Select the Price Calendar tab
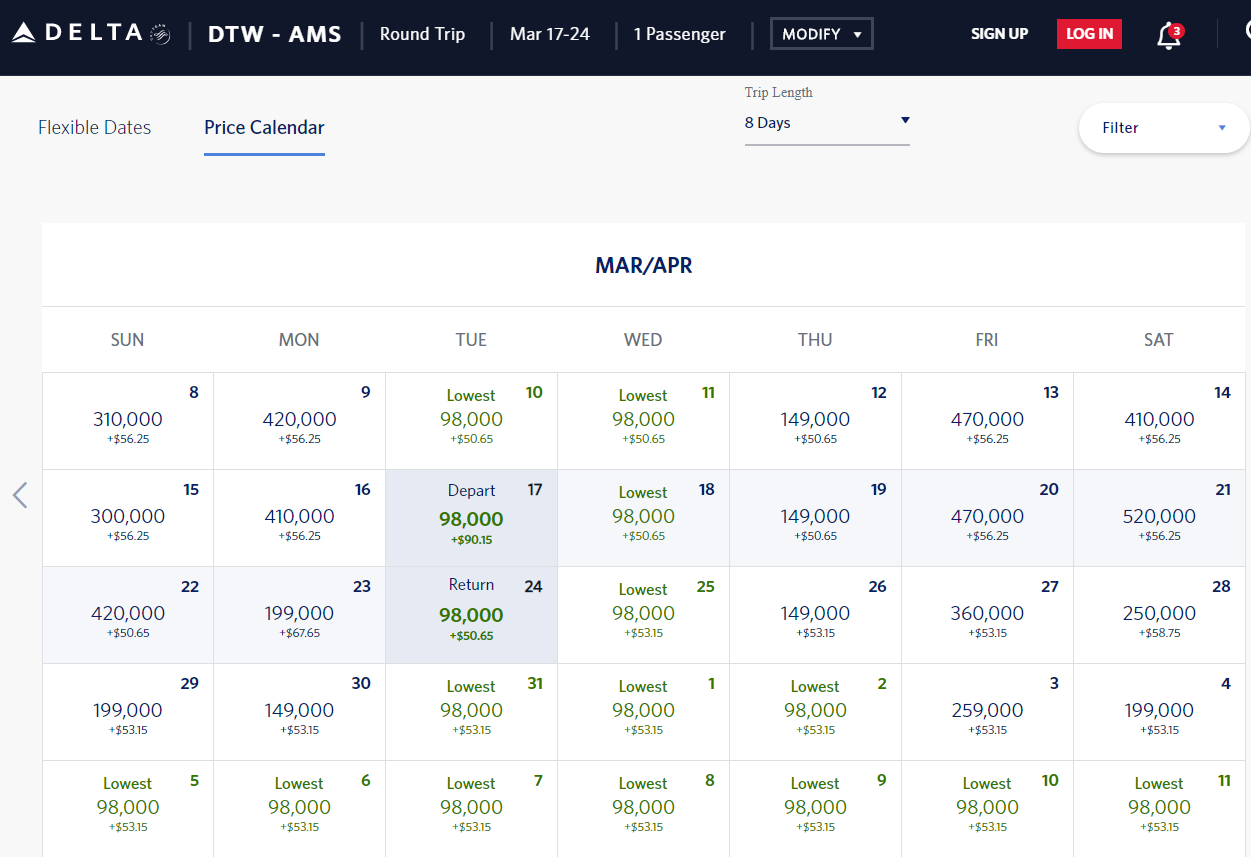Image resolution: width=1251 pixels, height=857 pixels. [264, 128]
